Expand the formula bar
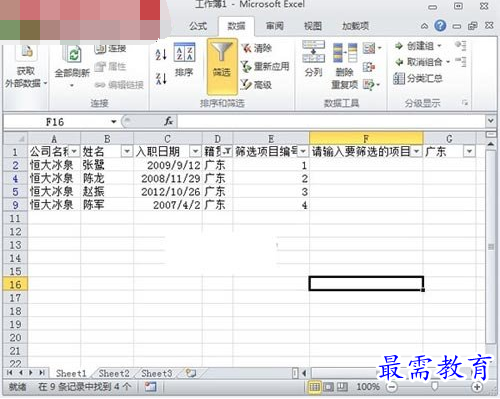Screen dimensions: 500x399 tap(490, 120)
